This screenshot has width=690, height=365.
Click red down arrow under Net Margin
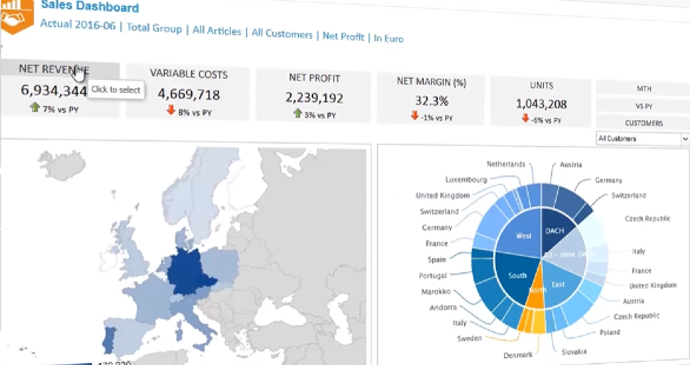415,116
